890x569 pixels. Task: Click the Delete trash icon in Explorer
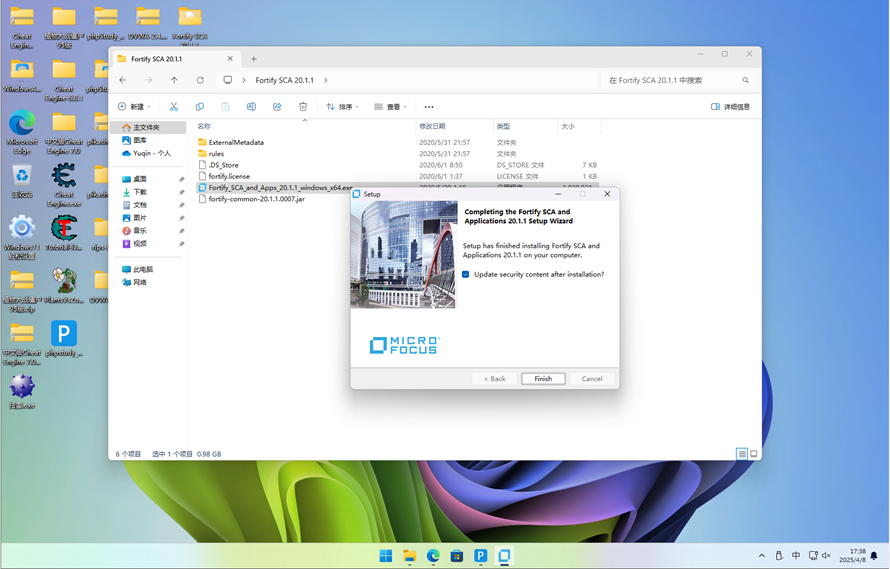(303, 107)
